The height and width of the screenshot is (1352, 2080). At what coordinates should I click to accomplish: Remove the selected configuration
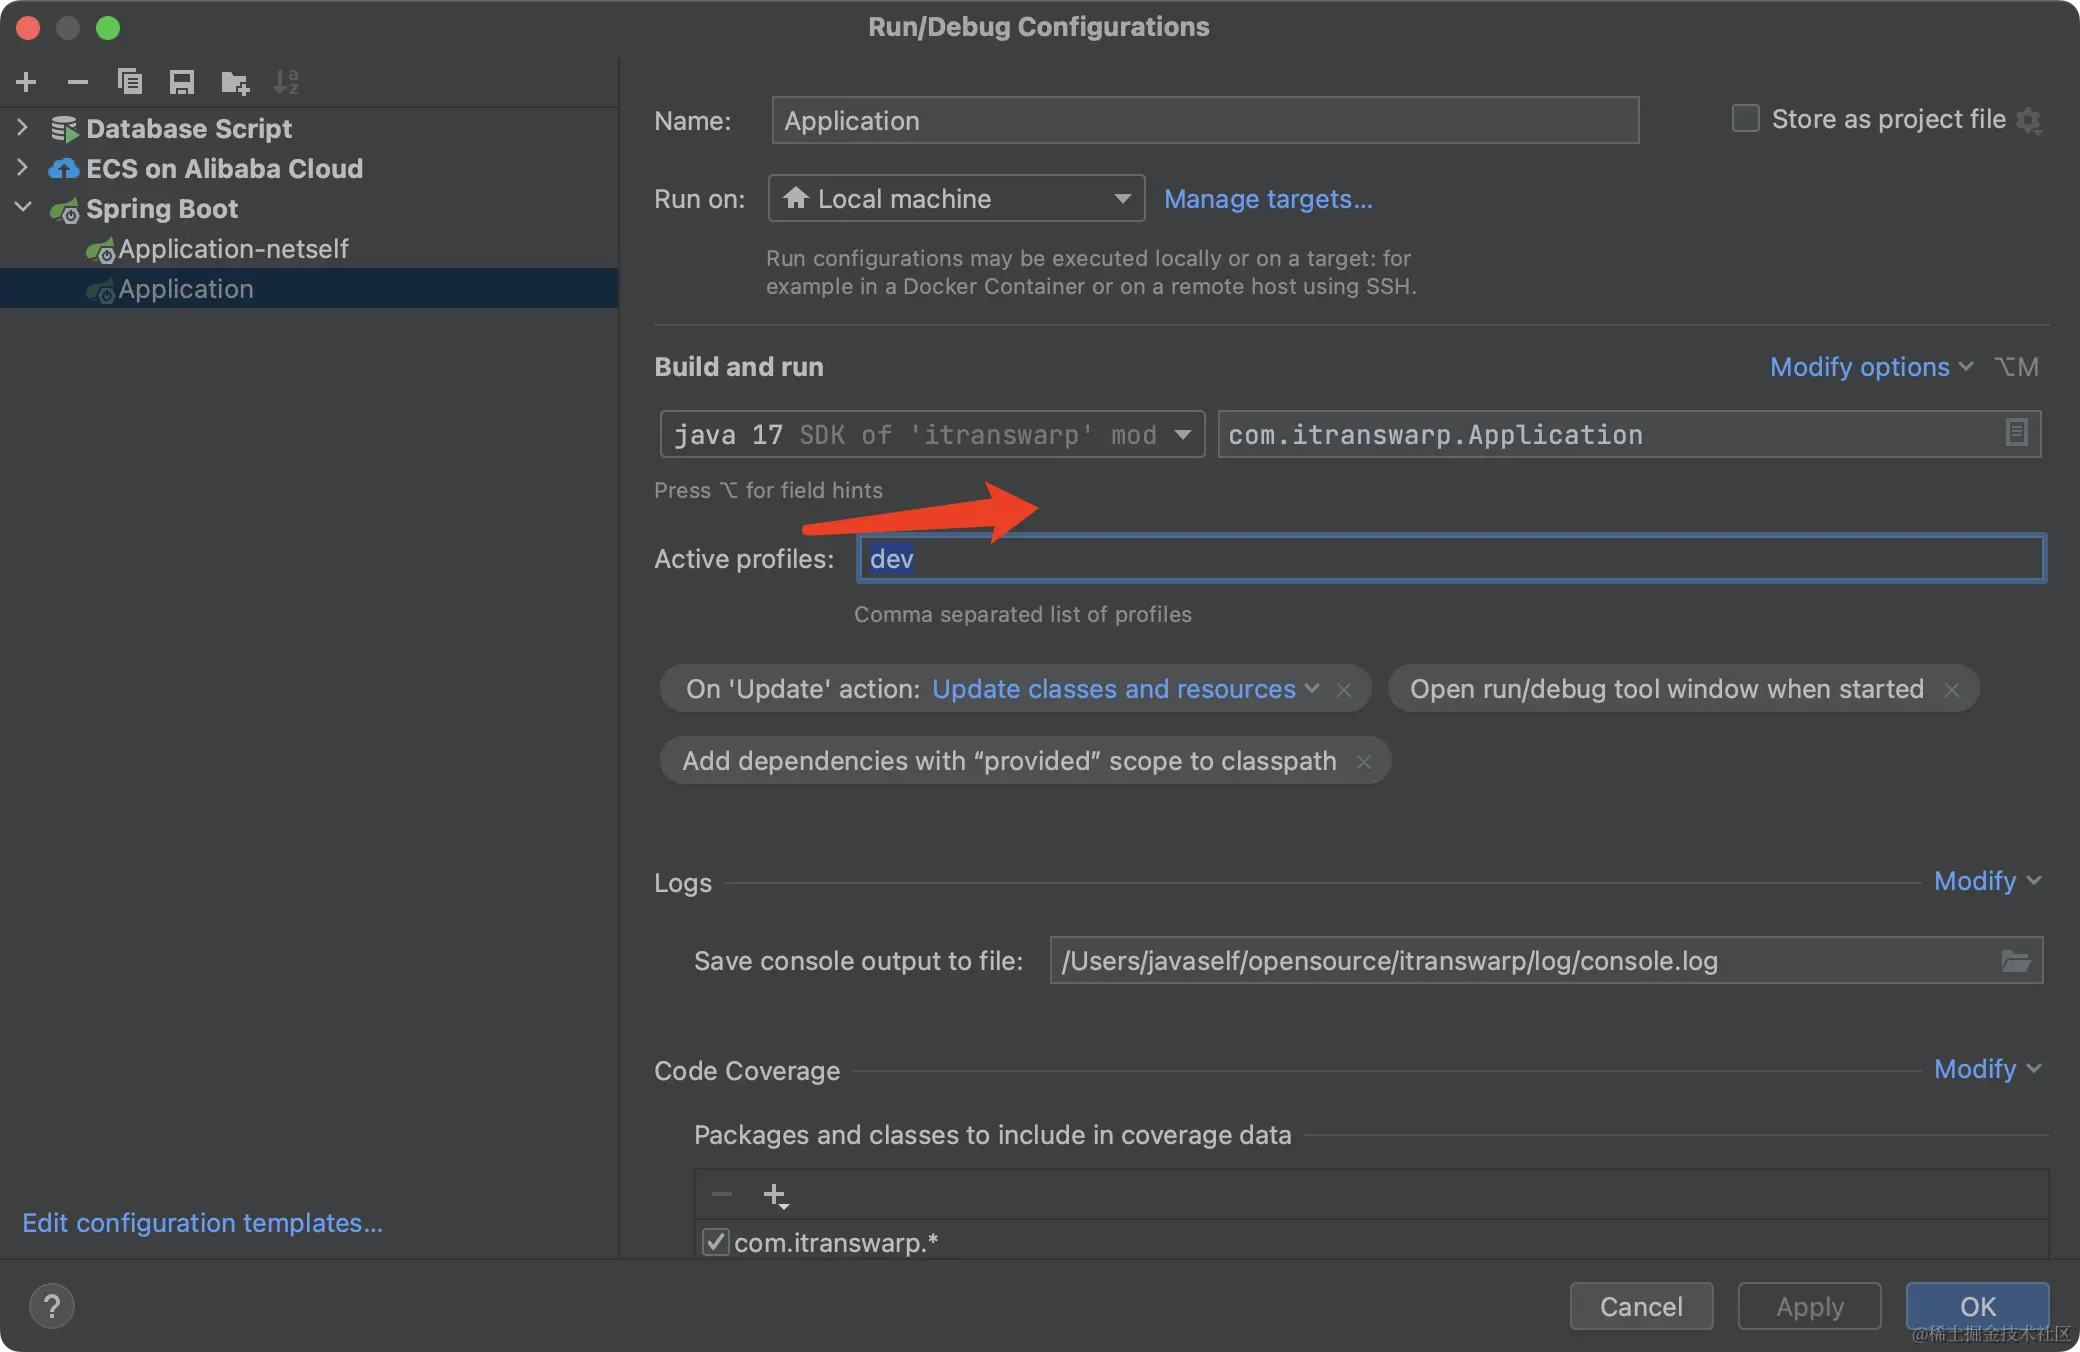coord(78,82)
